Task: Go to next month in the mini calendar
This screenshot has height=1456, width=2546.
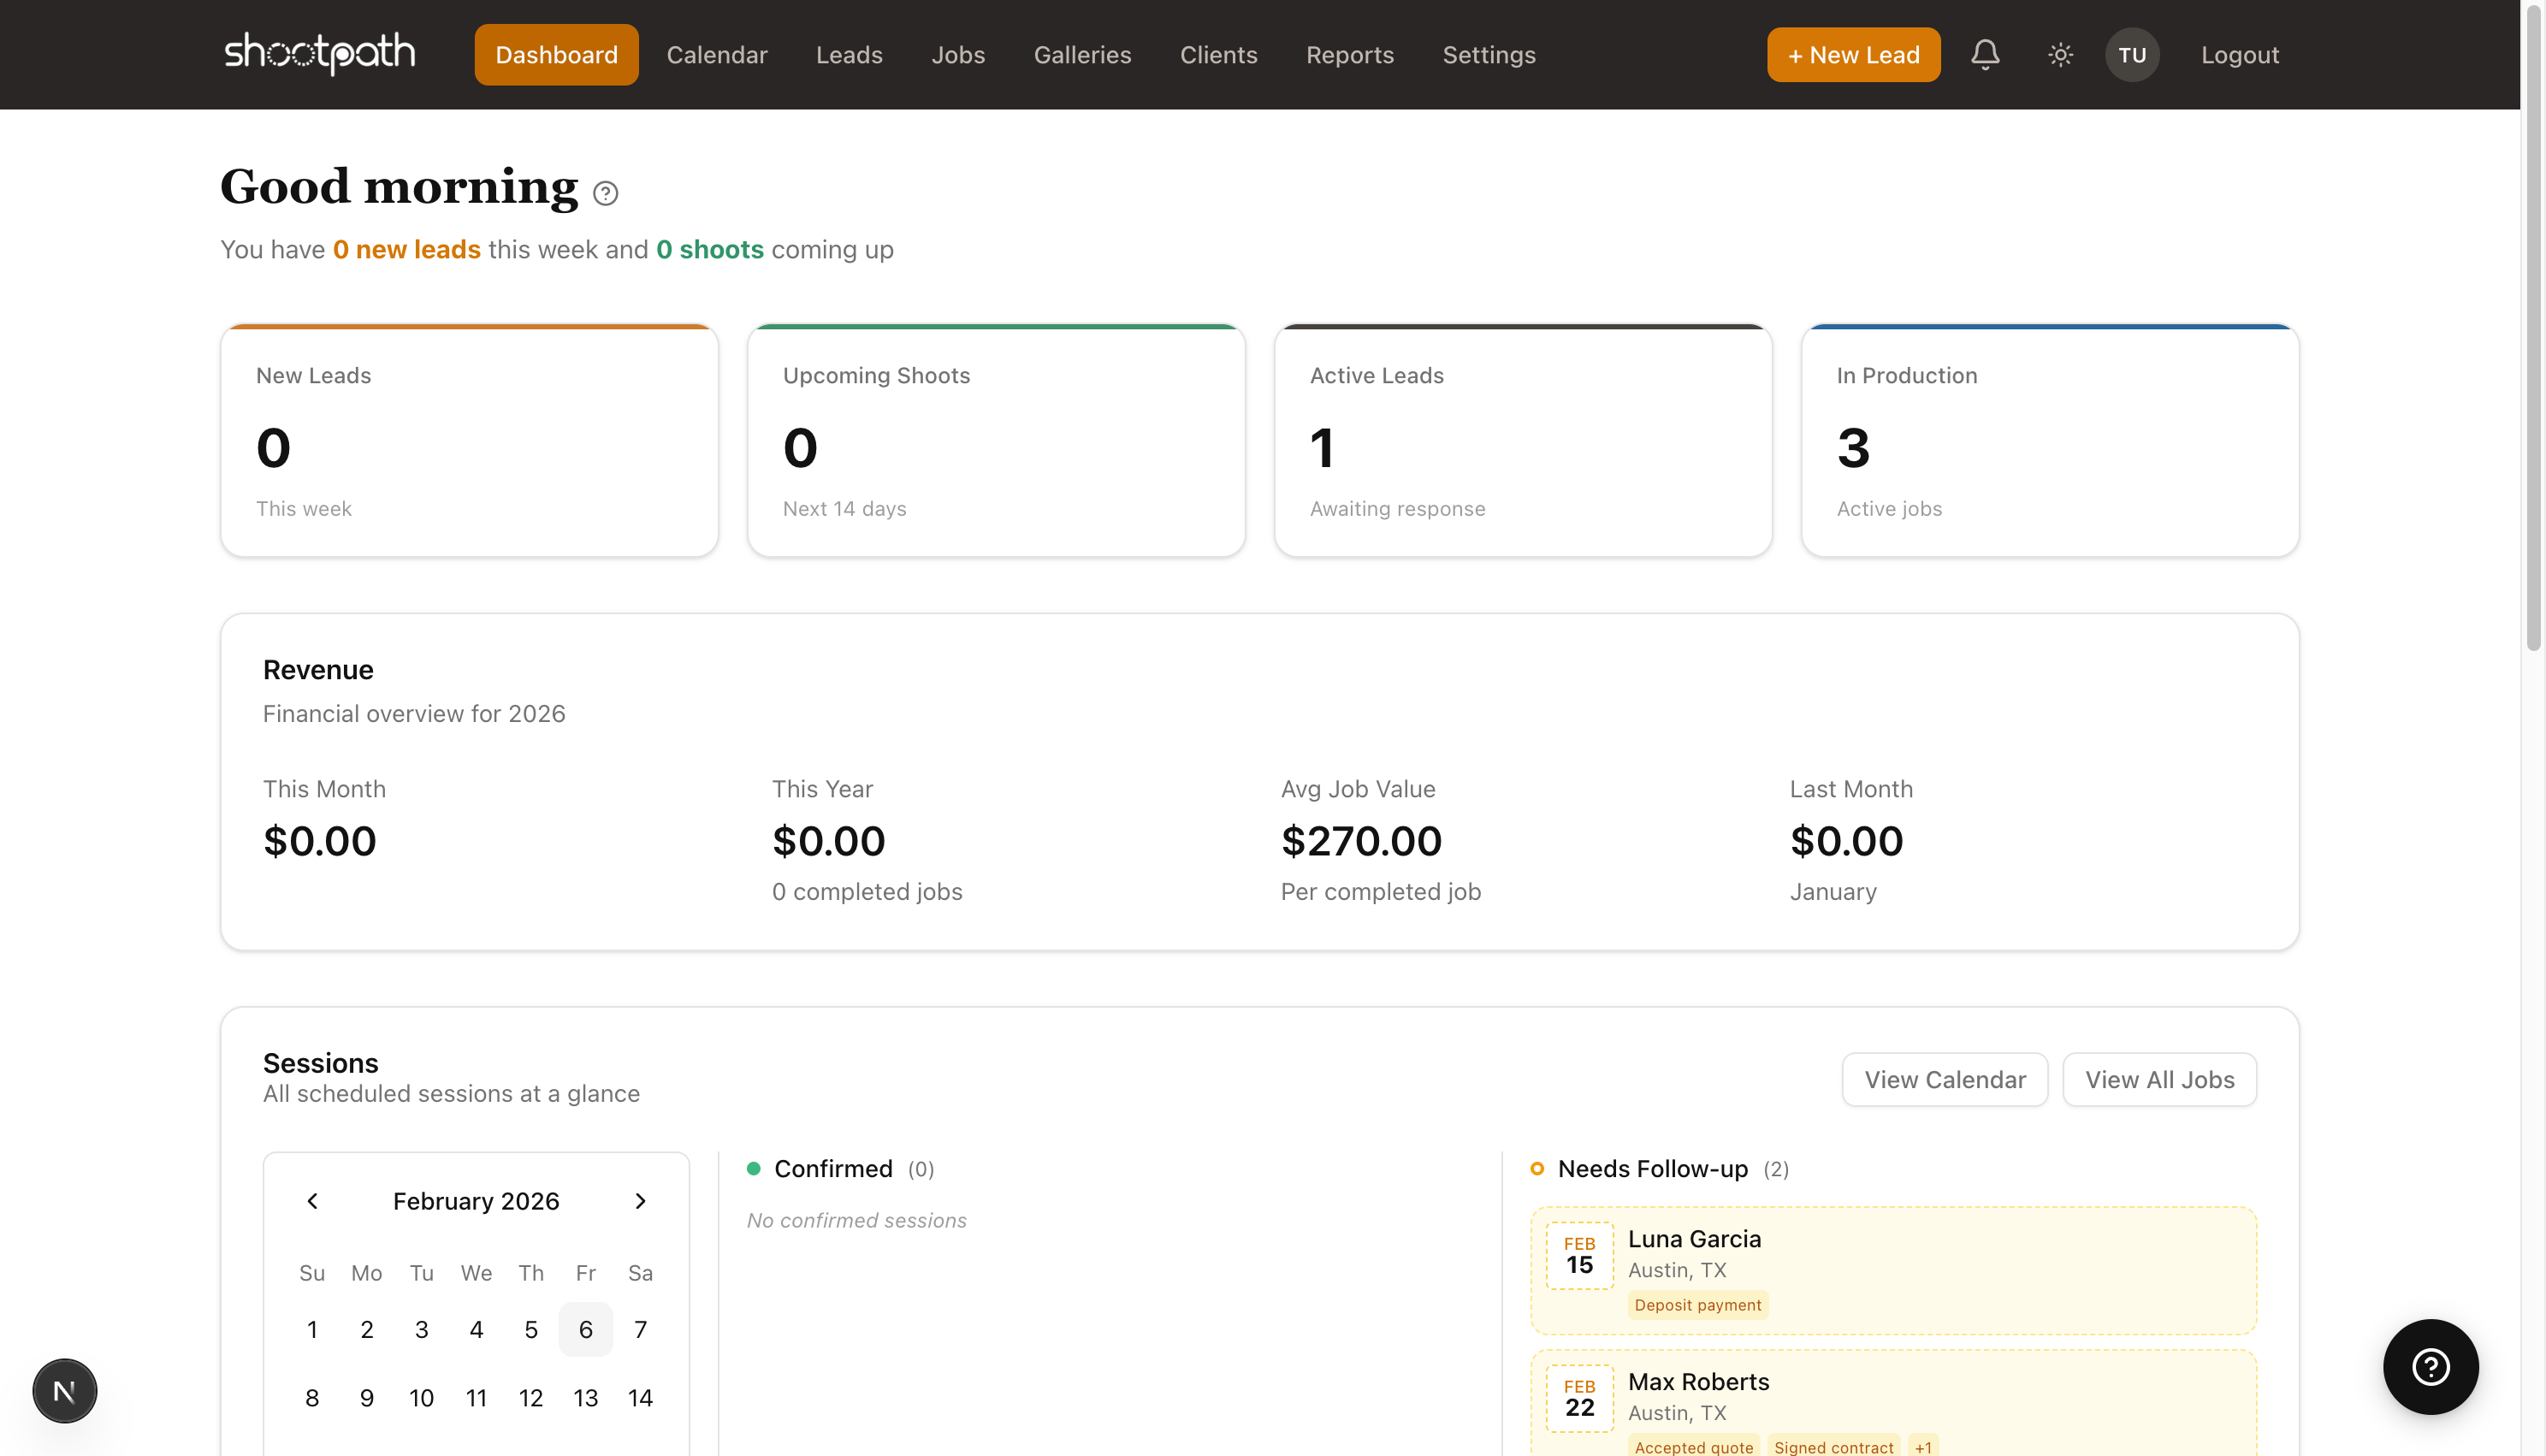Action: [641, 1201]
